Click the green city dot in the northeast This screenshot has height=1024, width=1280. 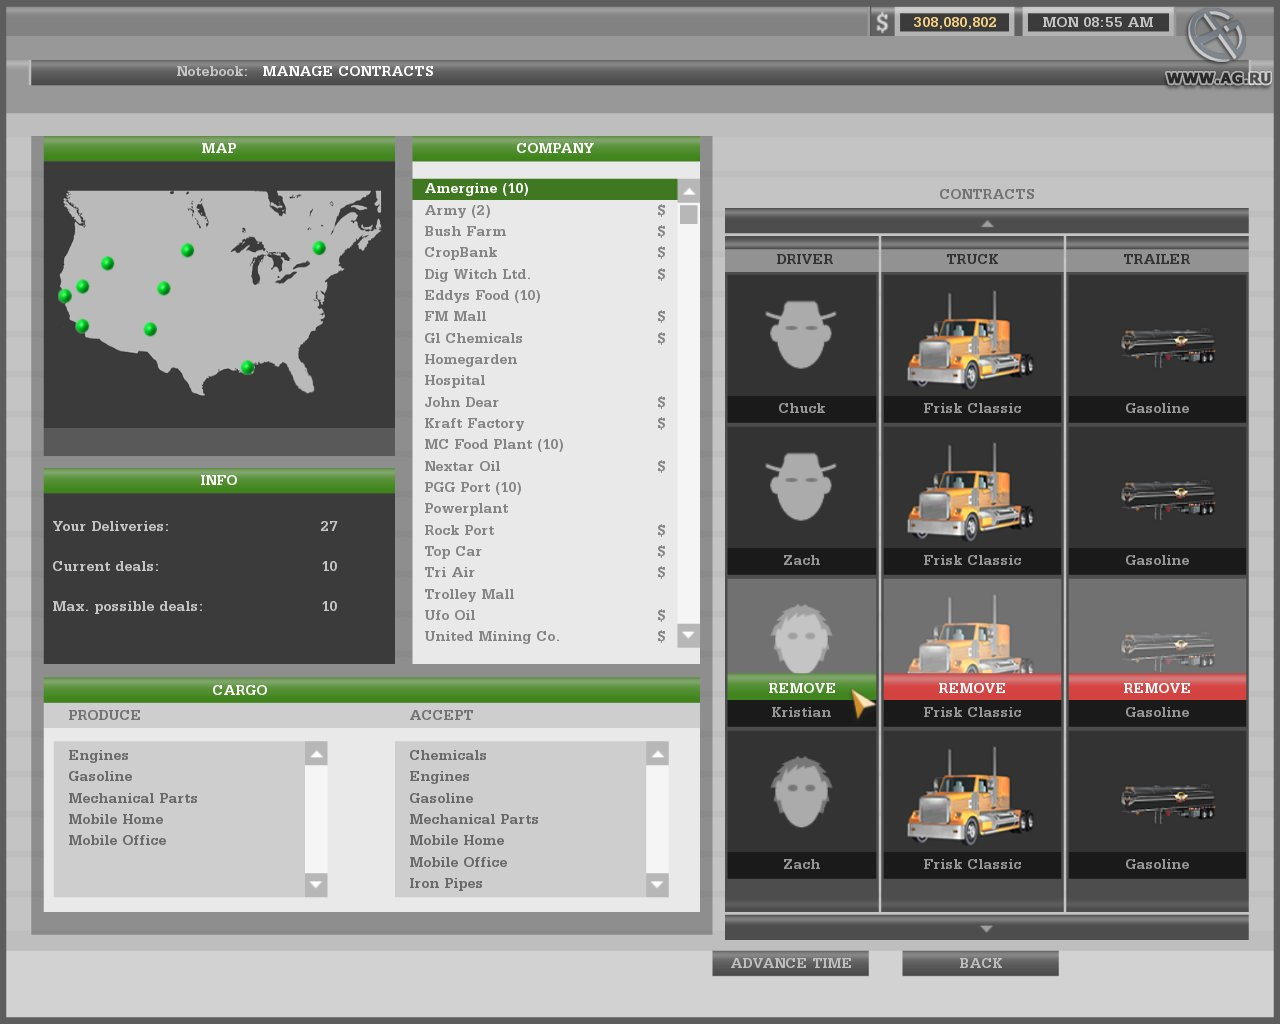(319, 247)
